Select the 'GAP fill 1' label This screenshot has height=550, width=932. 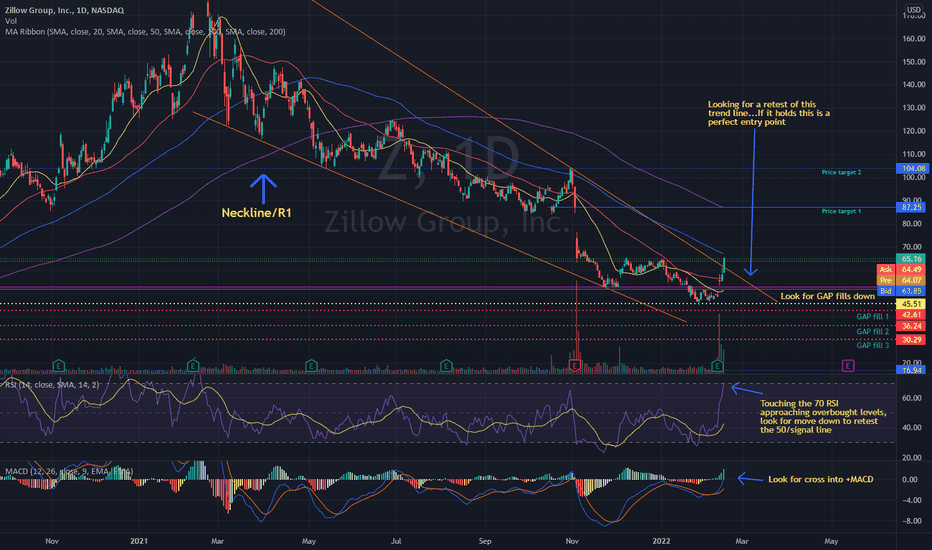(x=873, y=317)
